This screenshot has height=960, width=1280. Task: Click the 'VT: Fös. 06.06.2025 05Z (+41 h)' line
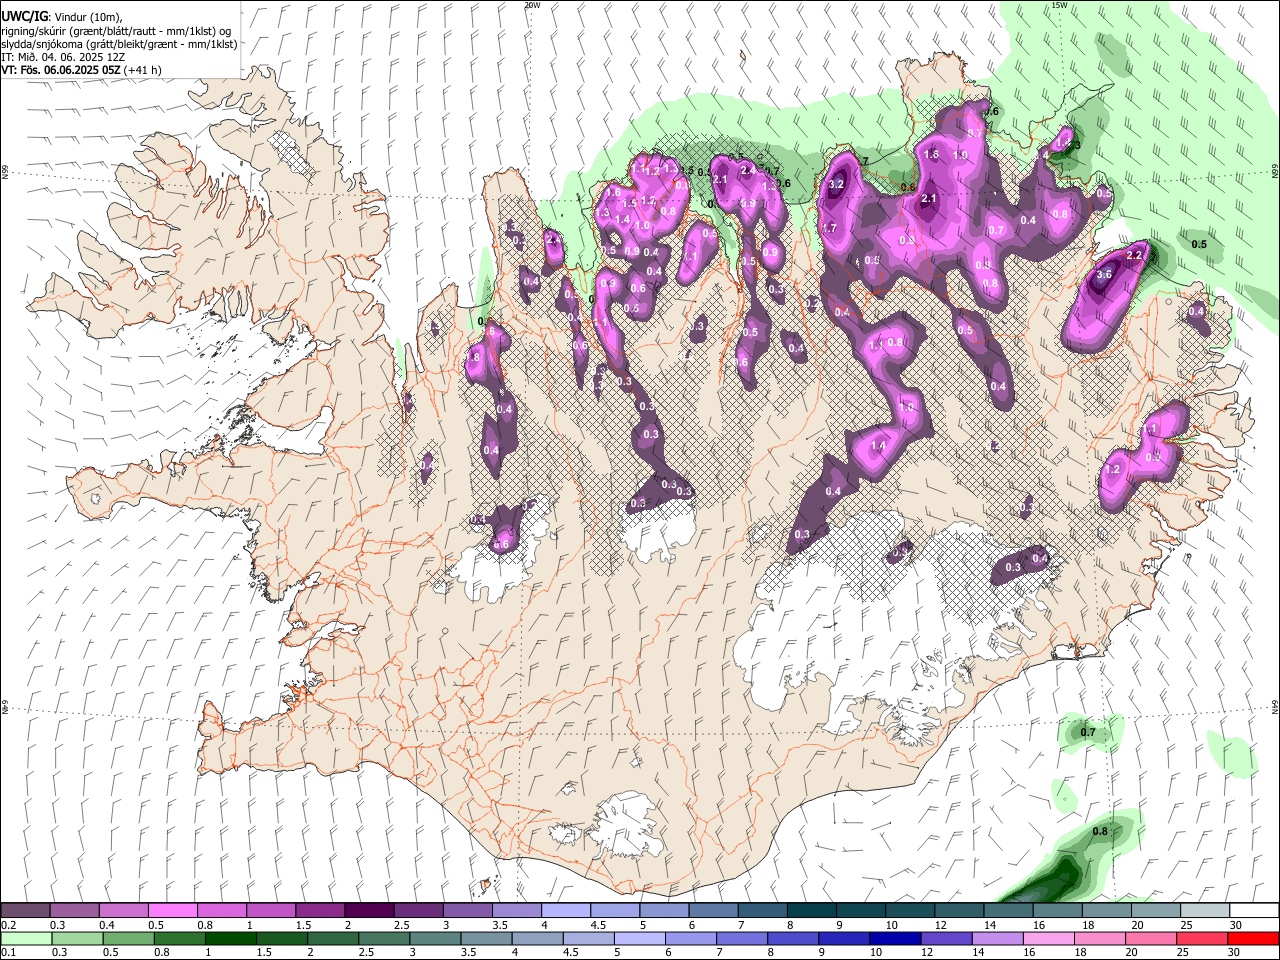(81, 70)
